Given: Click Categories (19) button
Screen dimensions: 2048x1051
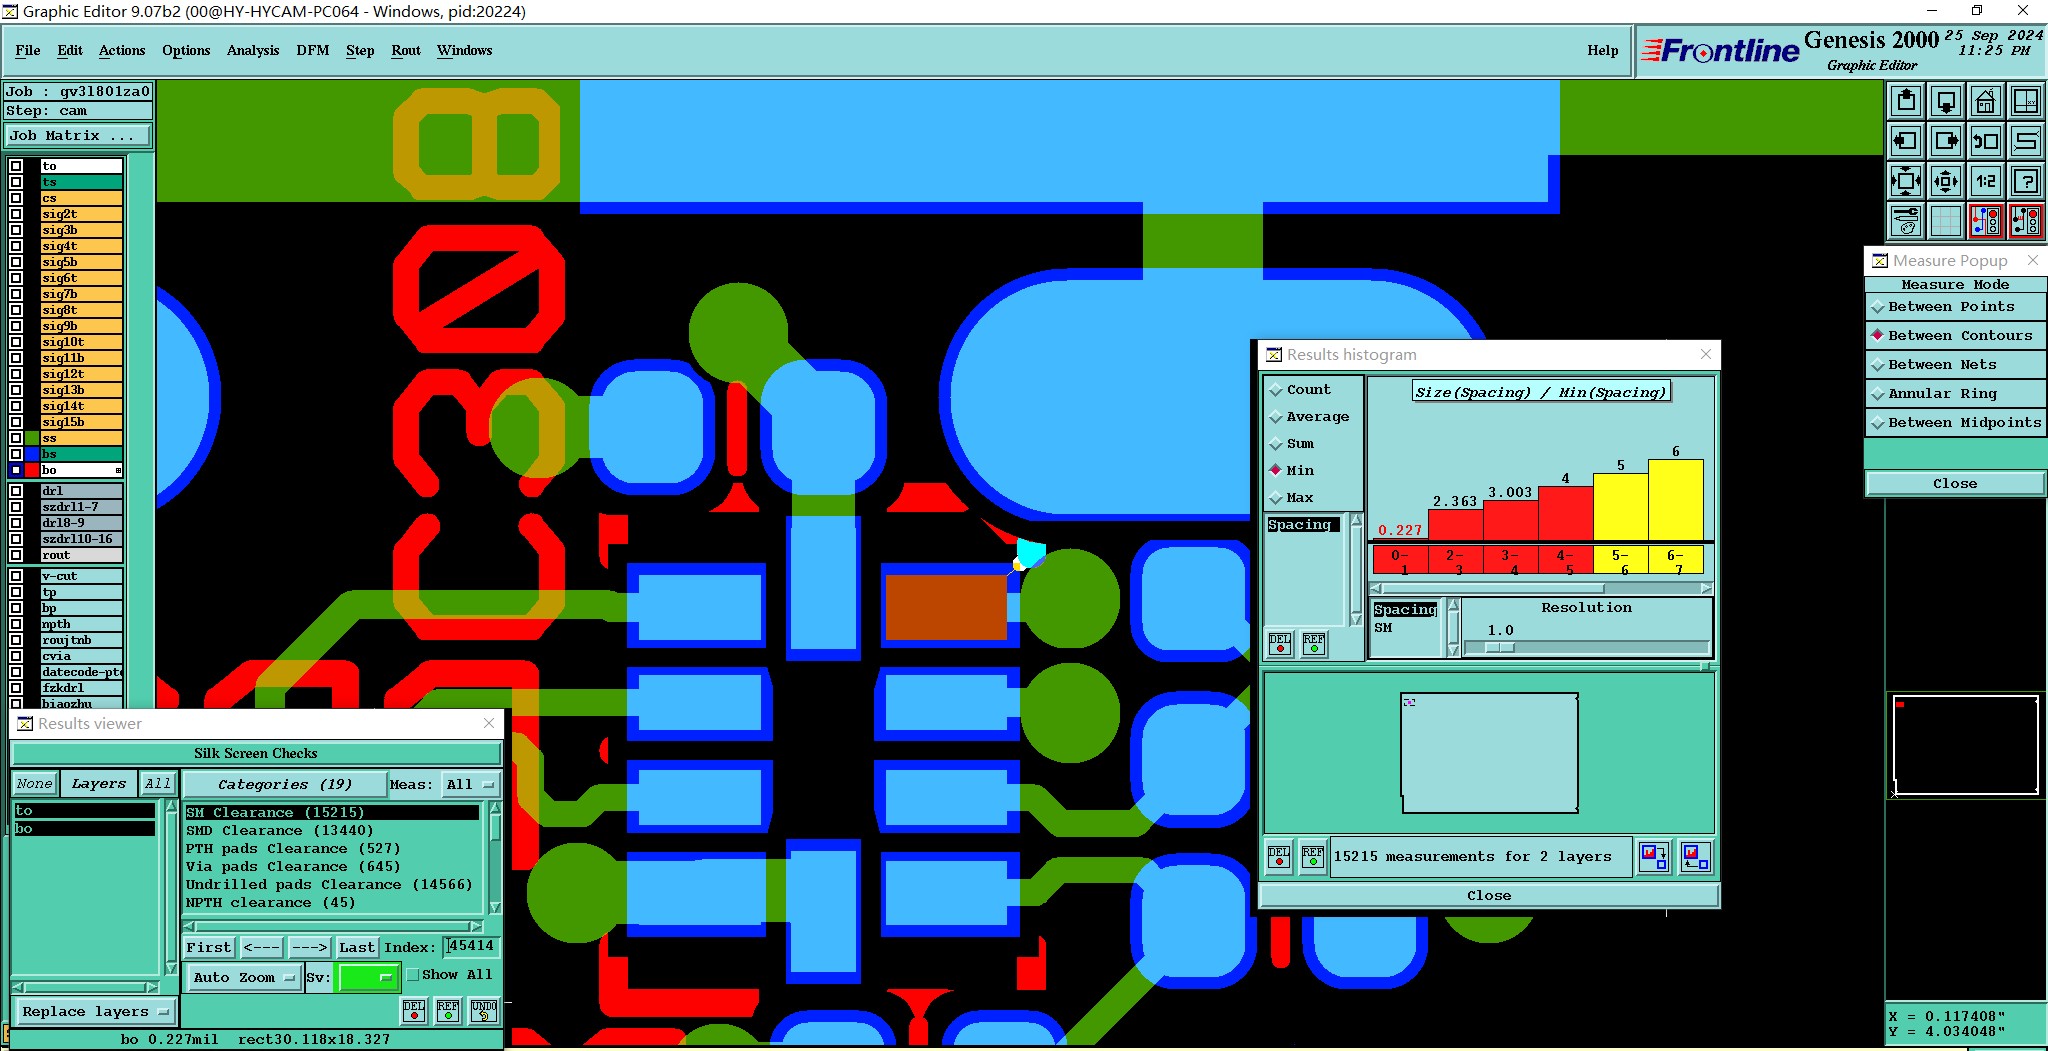Looking at the screenshot, I should point(285,785).
